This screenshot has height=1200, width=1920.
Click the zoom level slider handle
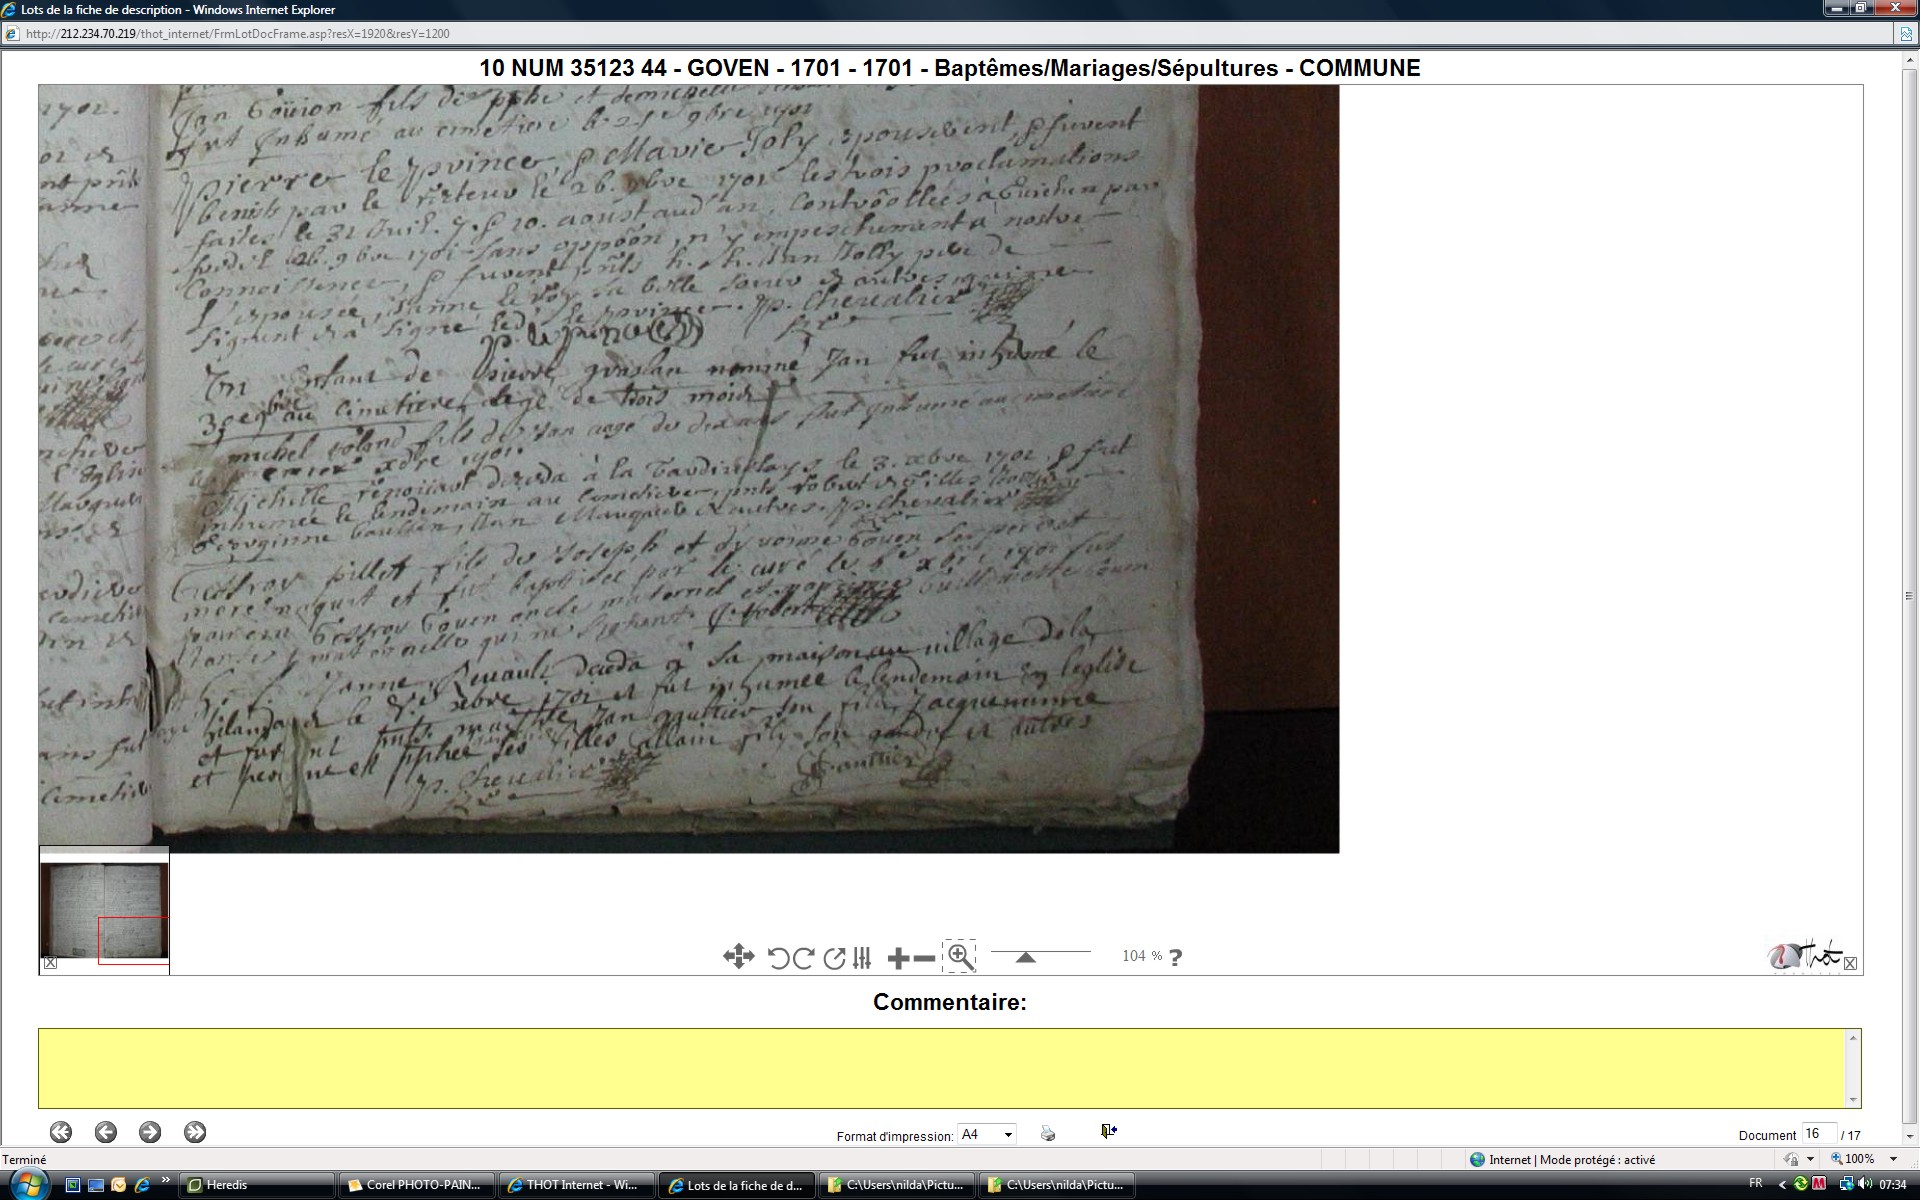tap(1025, 958)
